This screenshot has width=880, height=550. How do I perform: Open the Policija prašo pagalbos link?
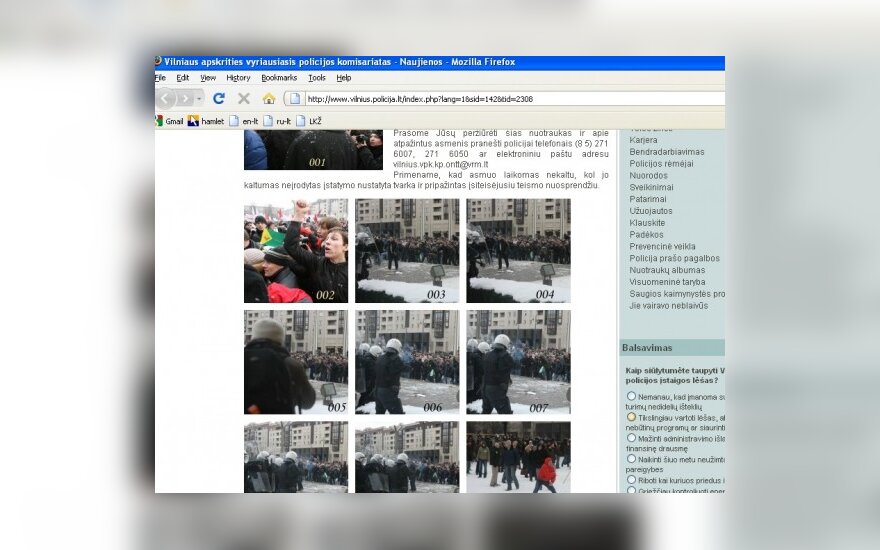point(674,258)
